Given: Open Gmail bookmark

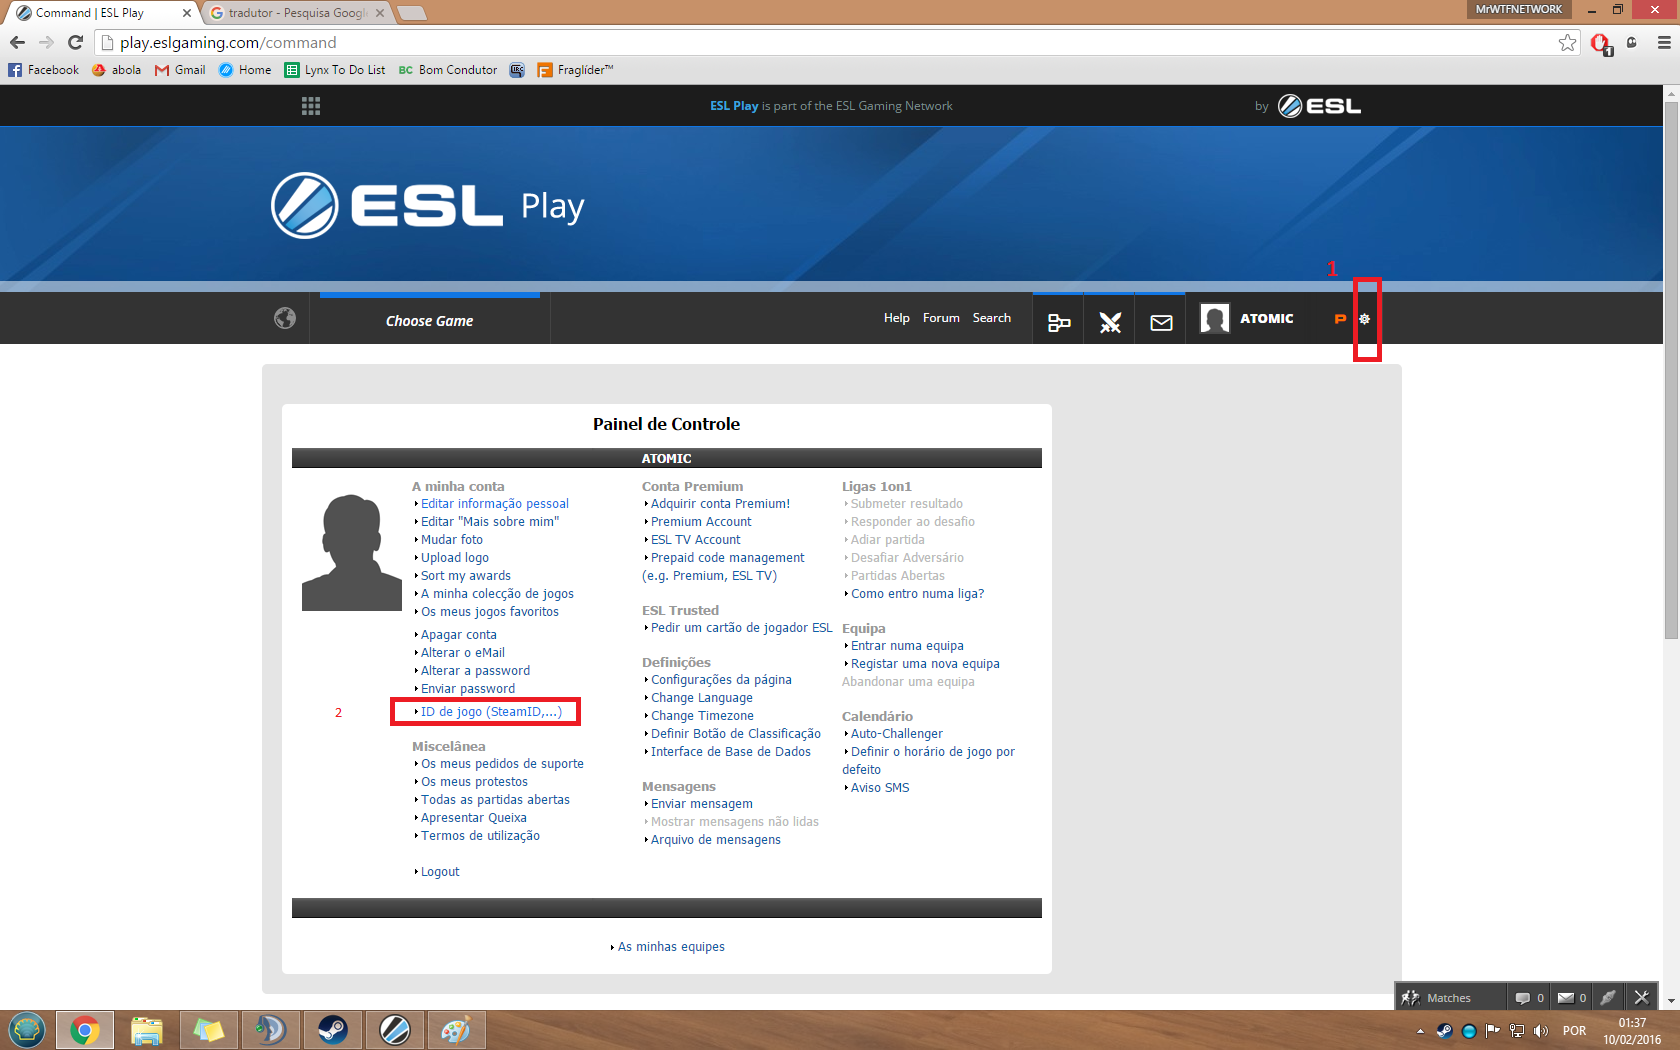Looking at the screenshot, I should (x=180, y=70).
